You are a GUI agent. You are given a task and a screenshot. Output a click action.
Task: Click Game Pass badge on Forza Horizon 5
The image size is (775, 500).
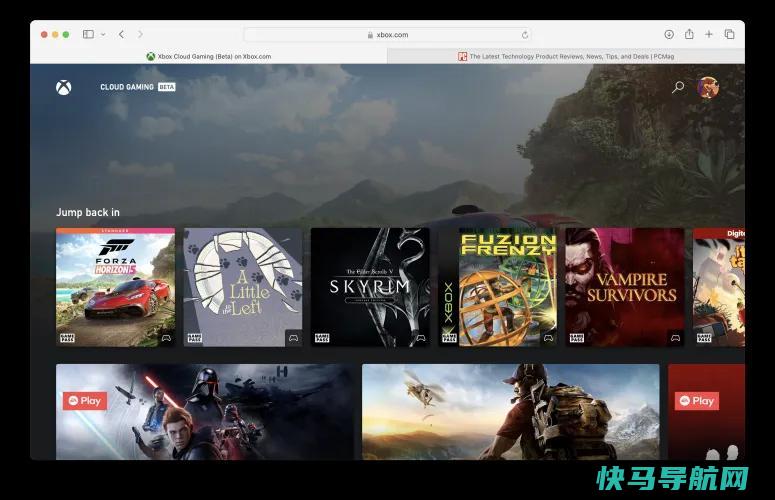point(67,338)
